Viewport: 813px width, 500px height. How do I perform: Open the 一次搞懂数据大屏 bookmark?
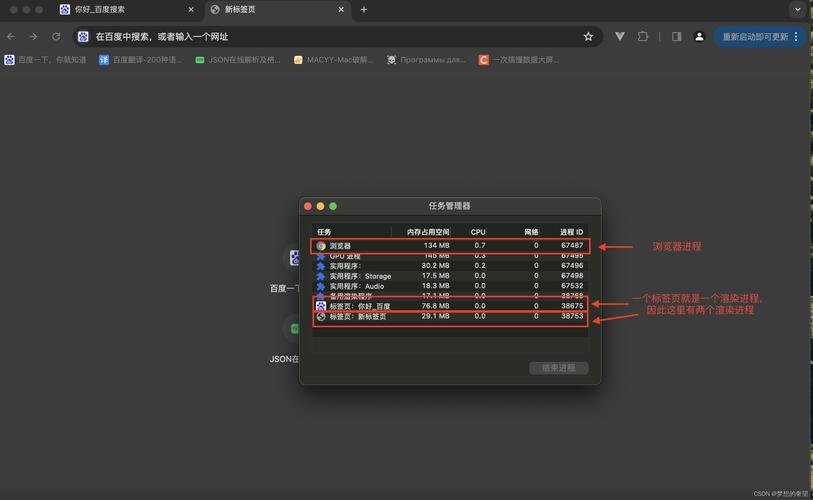(519, 60)
